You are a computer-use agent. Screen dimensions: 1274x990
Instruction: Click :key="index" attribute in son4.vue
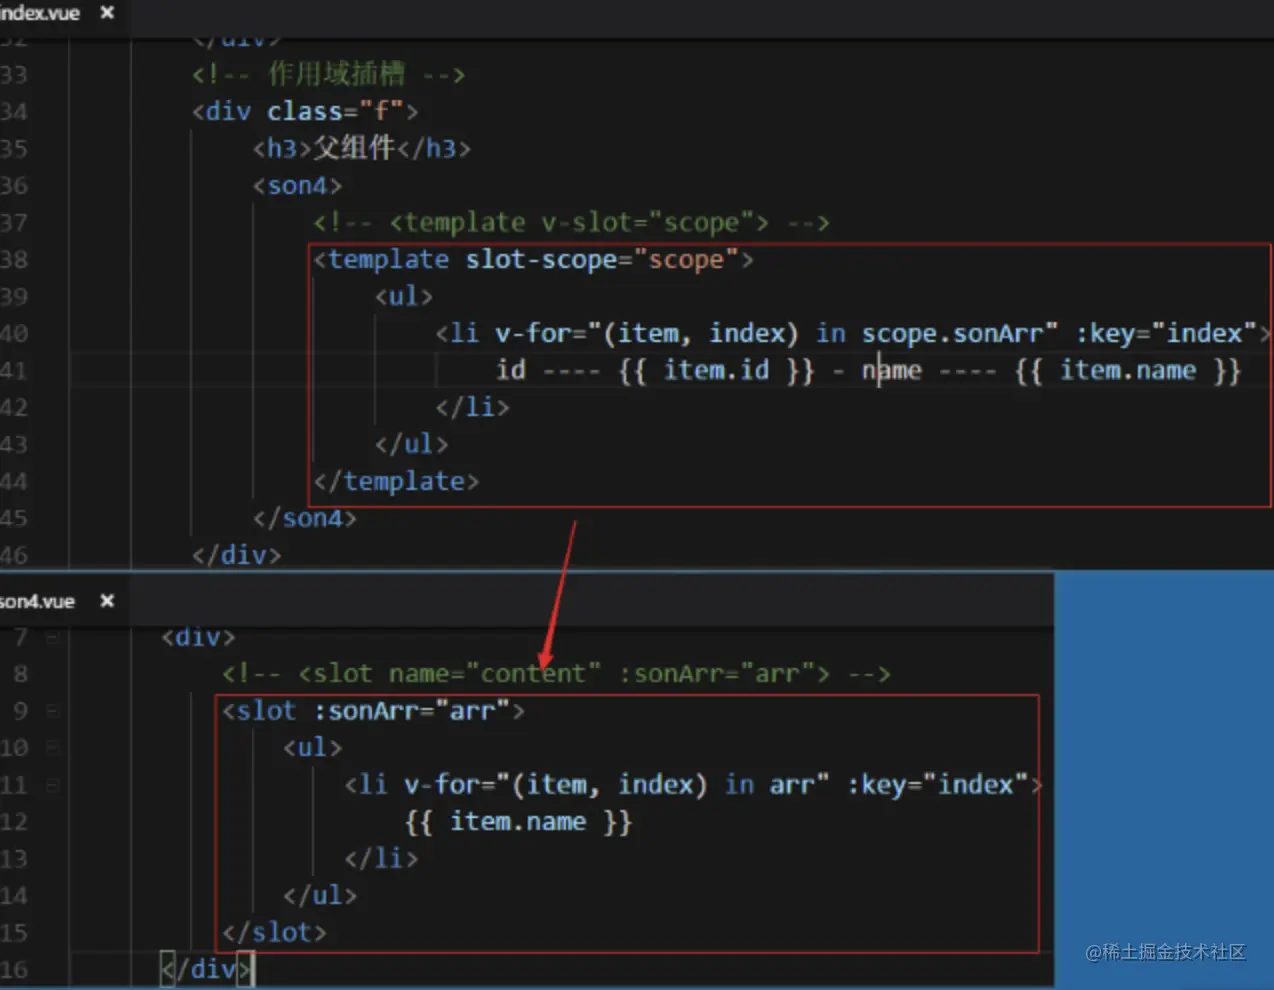(937, 785)
